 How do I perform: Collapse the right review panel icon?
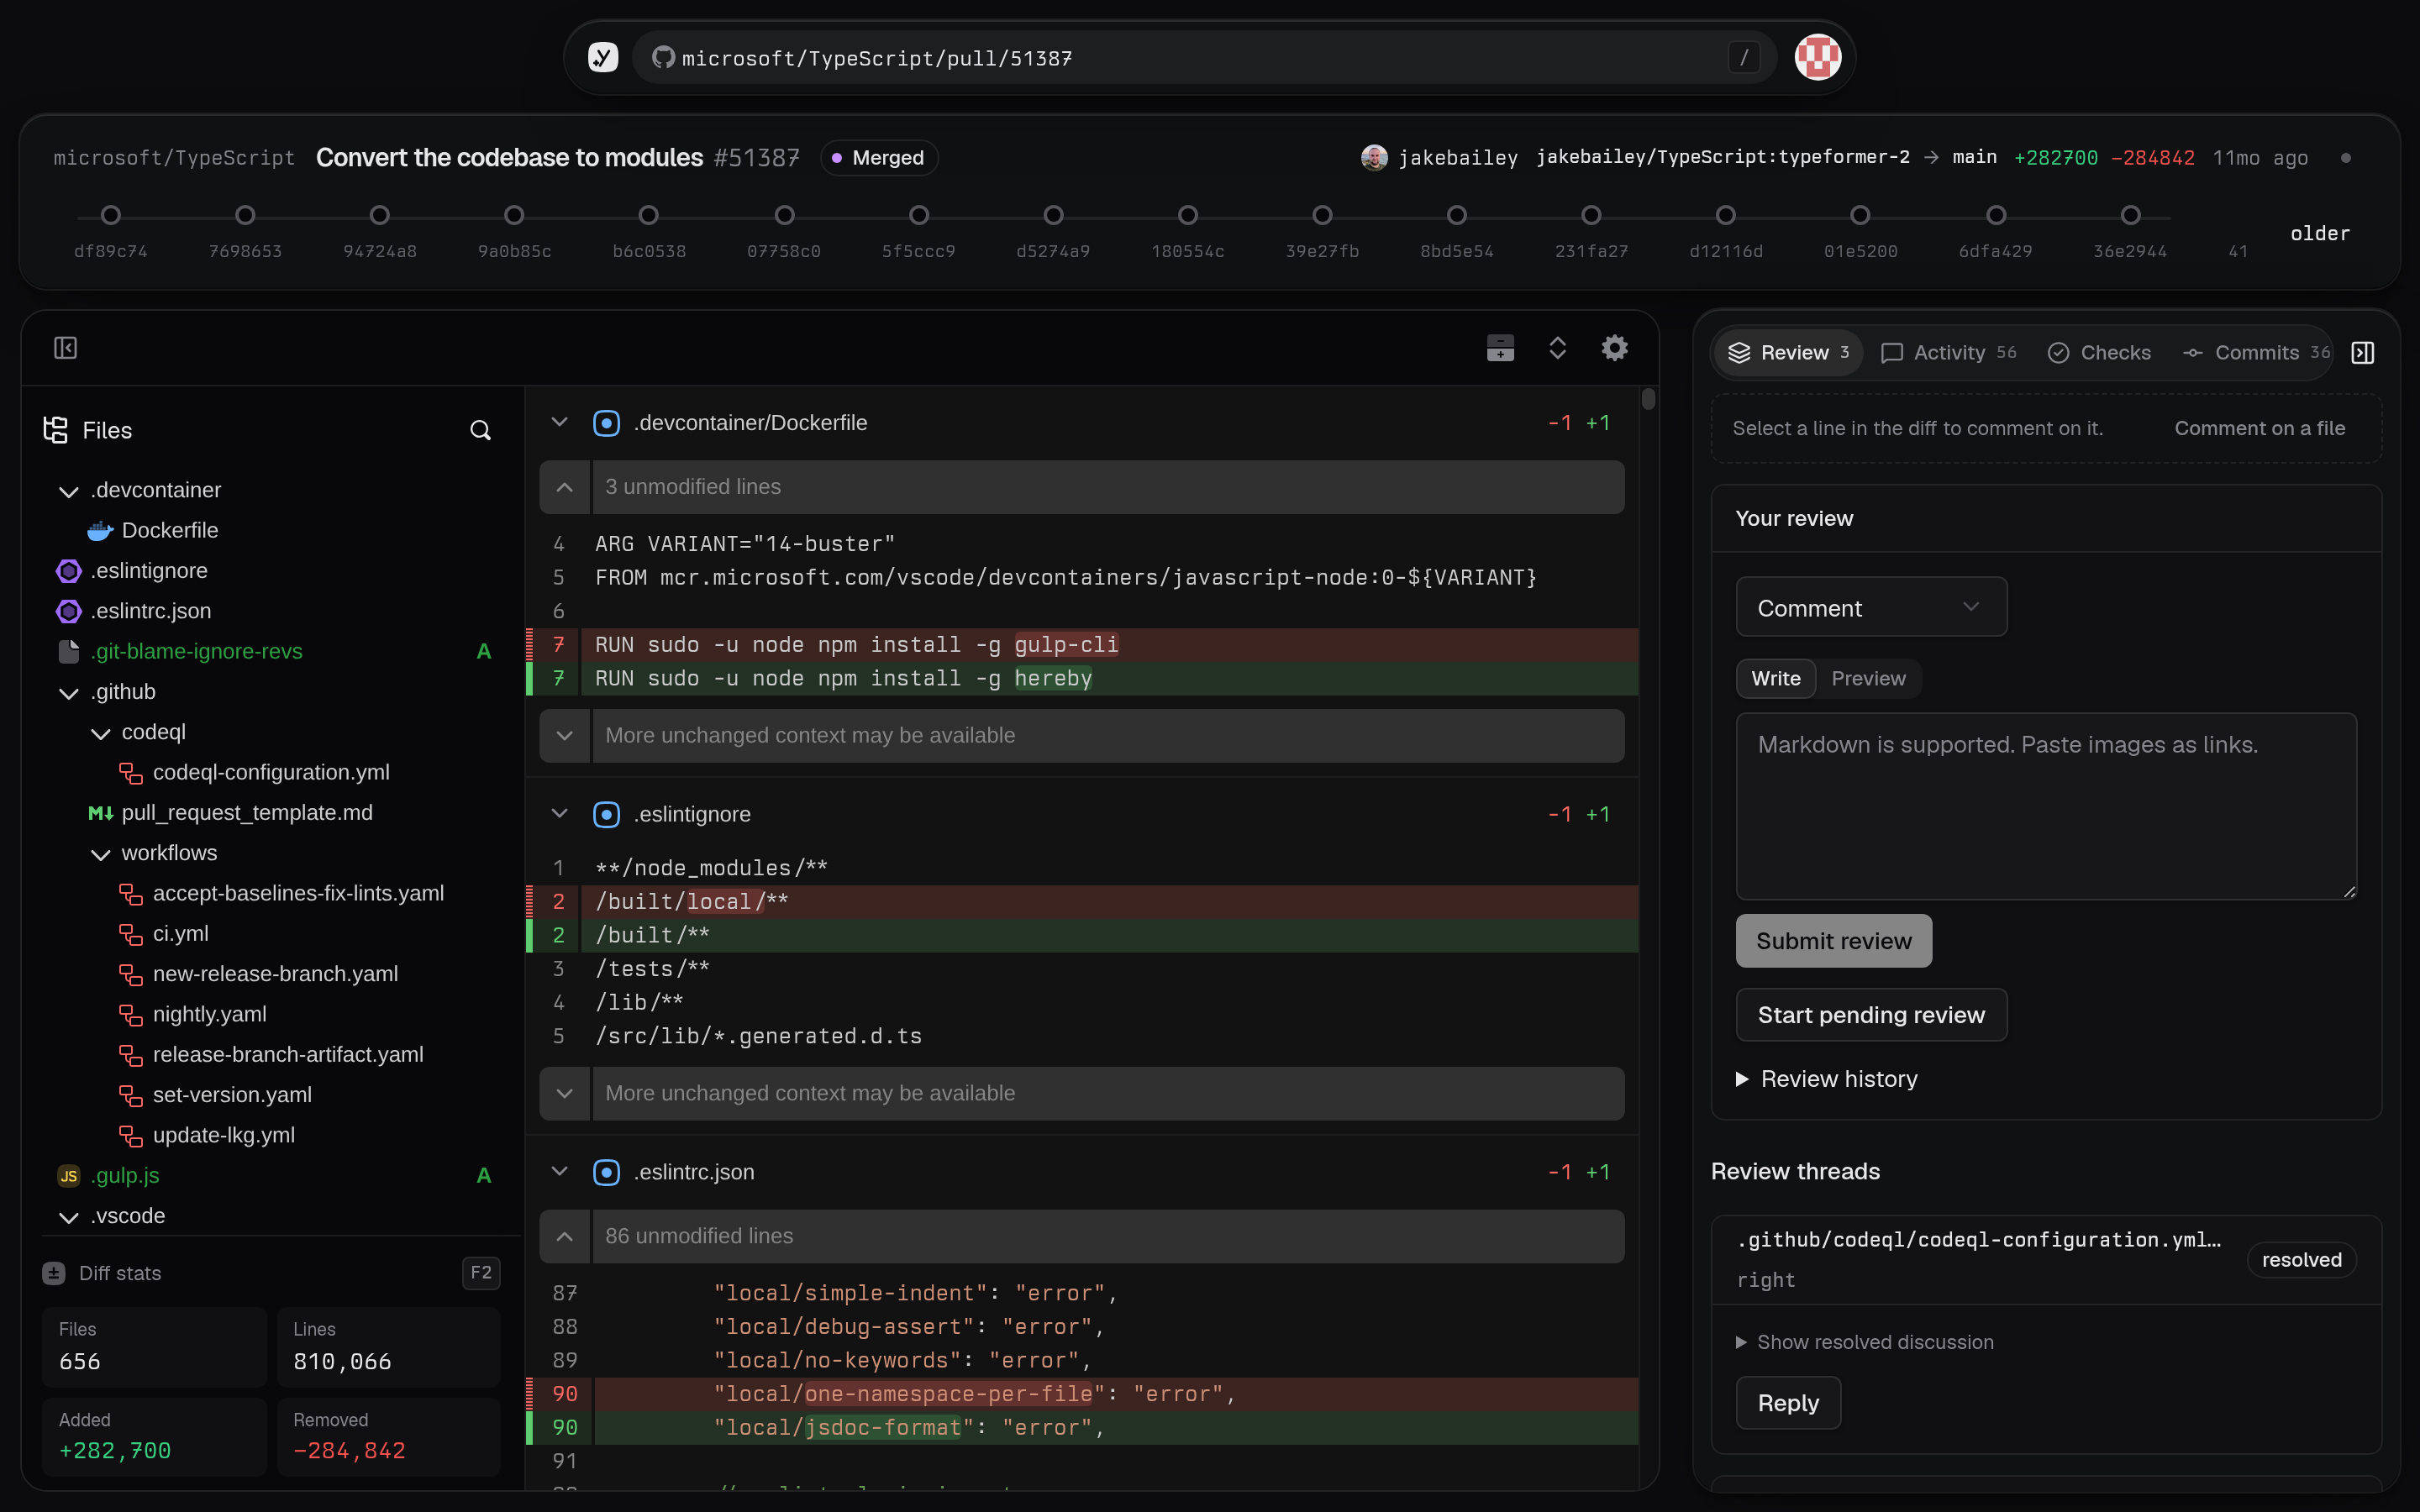pyautogui.click(x=2362, y=353)
